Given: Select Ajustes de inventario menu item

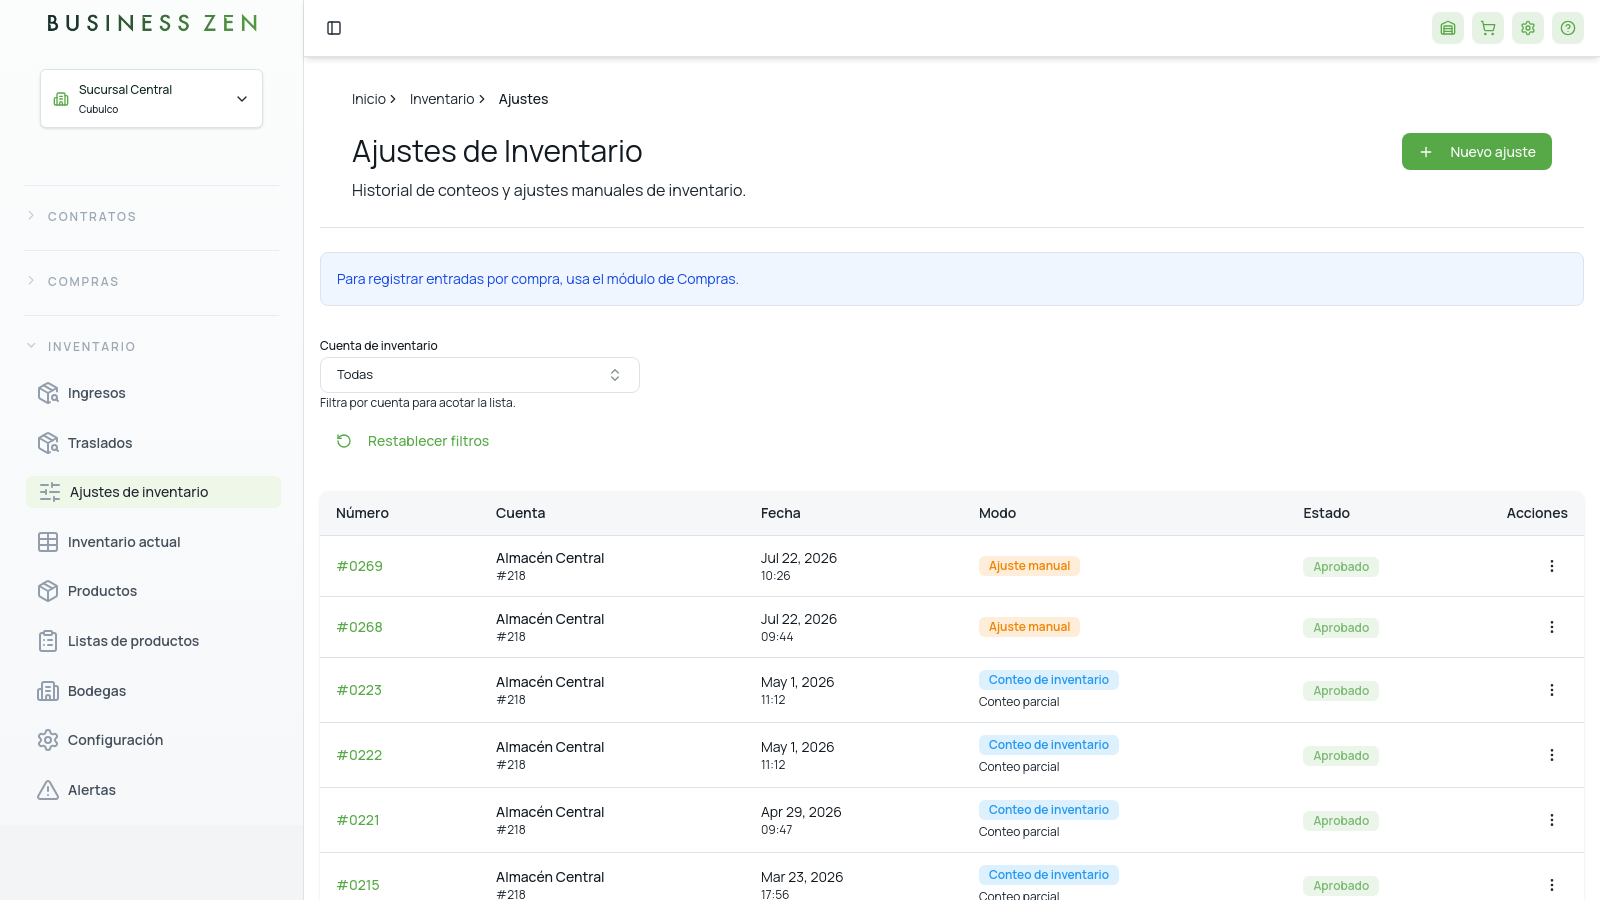Looking at the screenshot, I should click(x=153, y=492).
